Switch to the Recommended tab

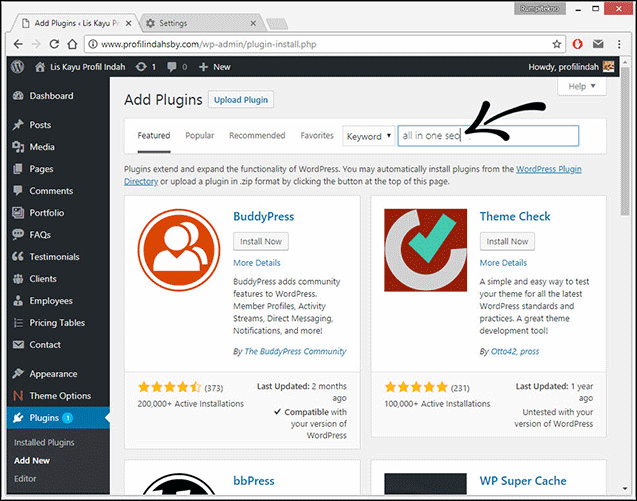[257, 136]
